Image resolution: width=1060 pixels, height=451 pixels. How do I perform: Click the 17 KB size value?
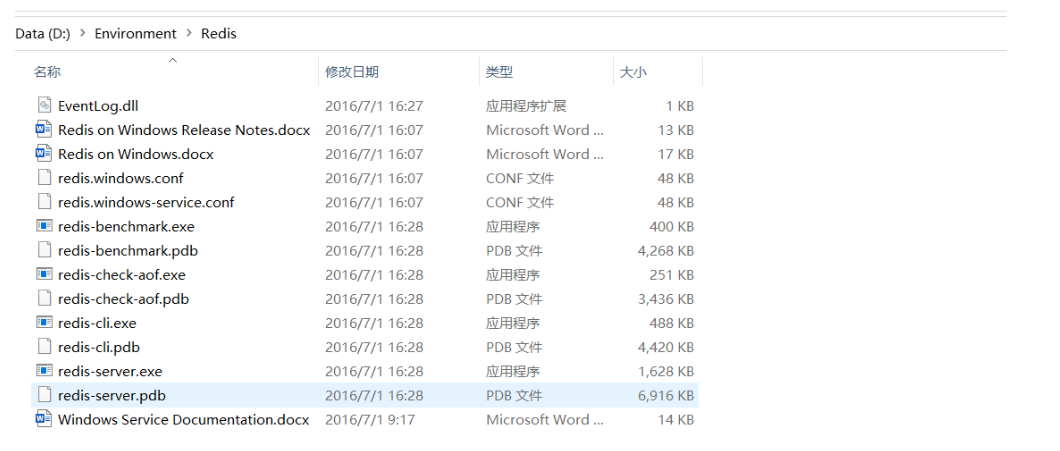(676, 154)
